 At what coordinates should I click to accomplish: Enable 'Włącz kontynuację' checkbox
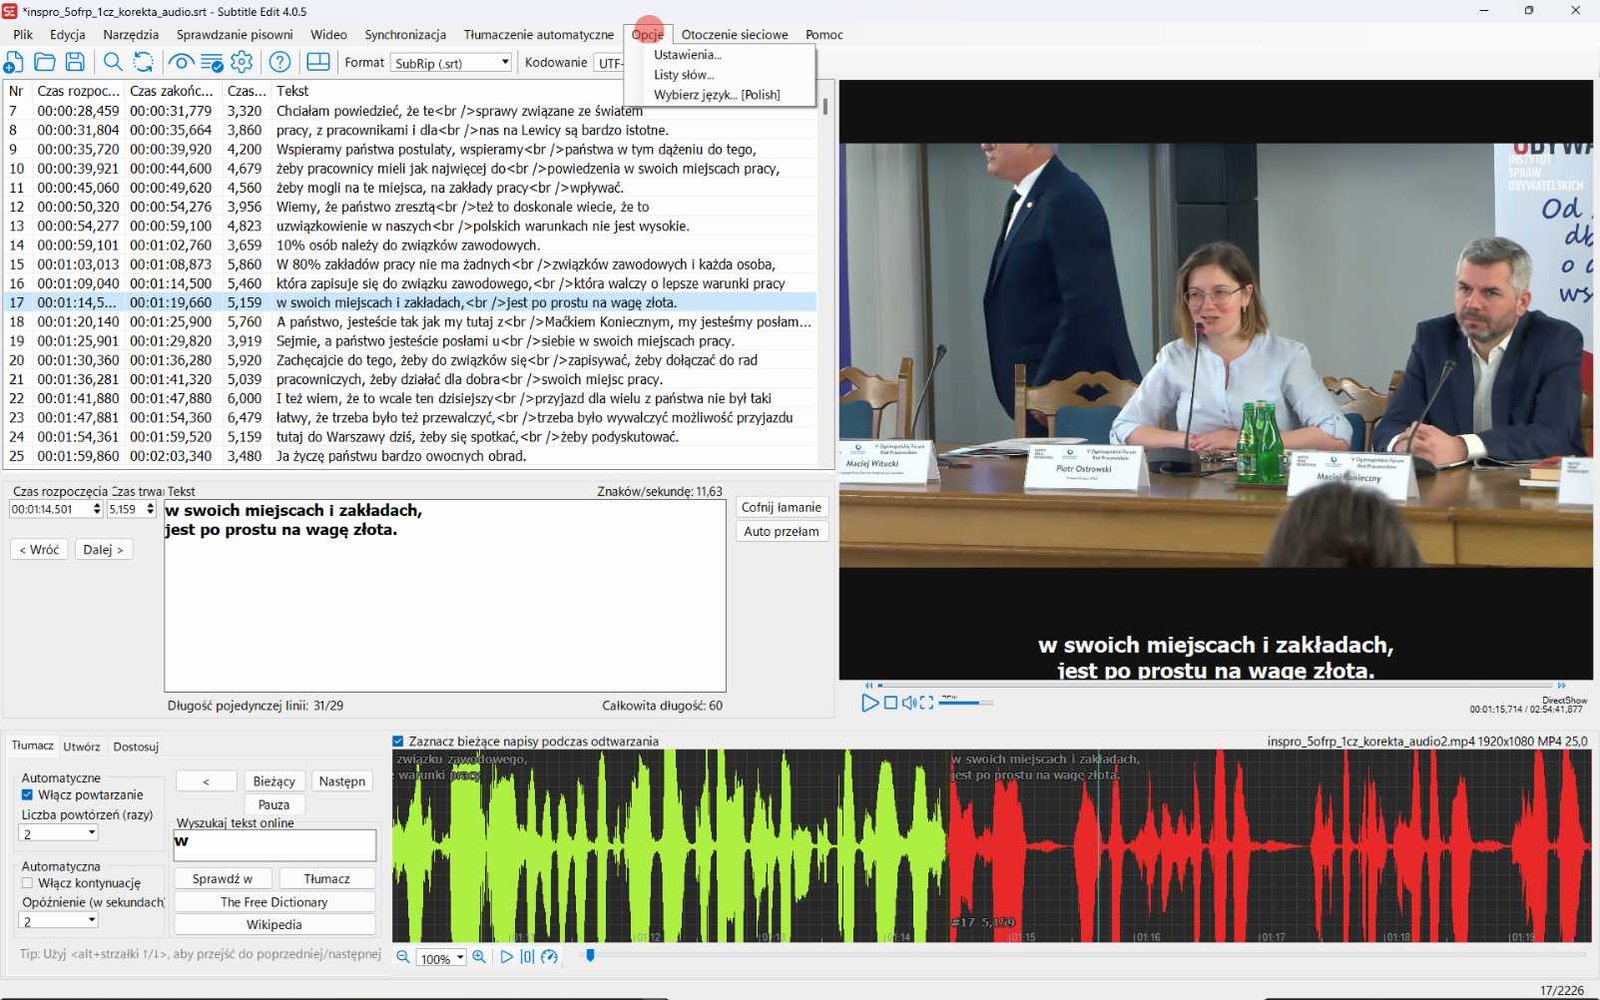coord(28,883)
